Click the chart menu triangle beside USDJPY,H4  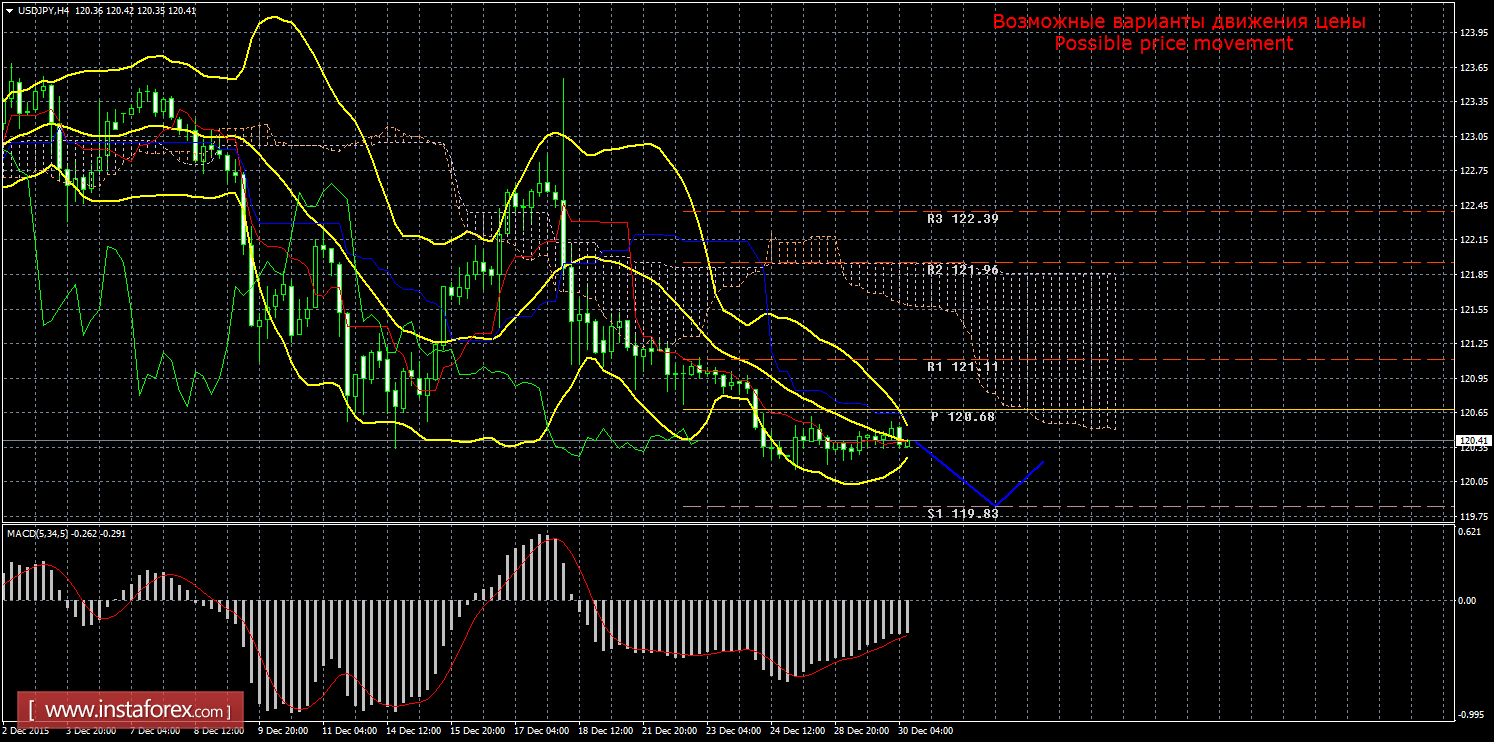point(9,10)
